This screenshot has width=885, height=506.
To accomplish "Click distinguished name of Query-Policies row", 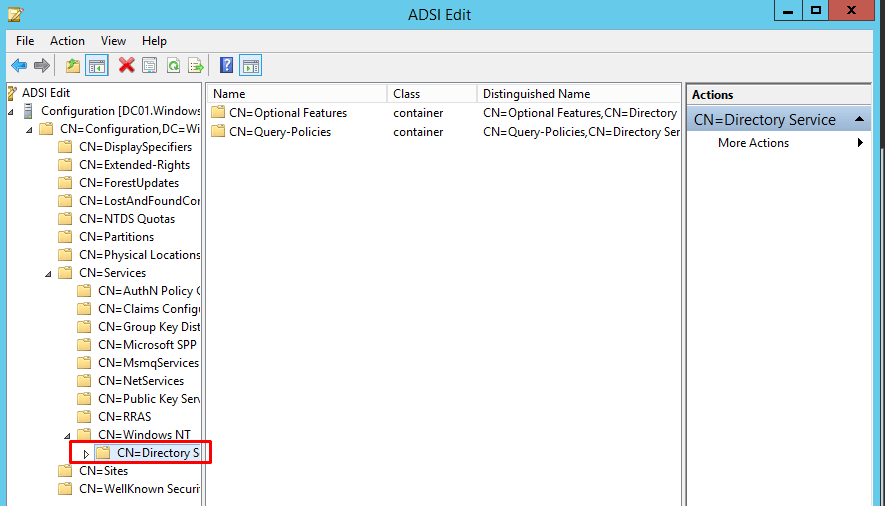I will pyautogui.click(x=581, y=132).
